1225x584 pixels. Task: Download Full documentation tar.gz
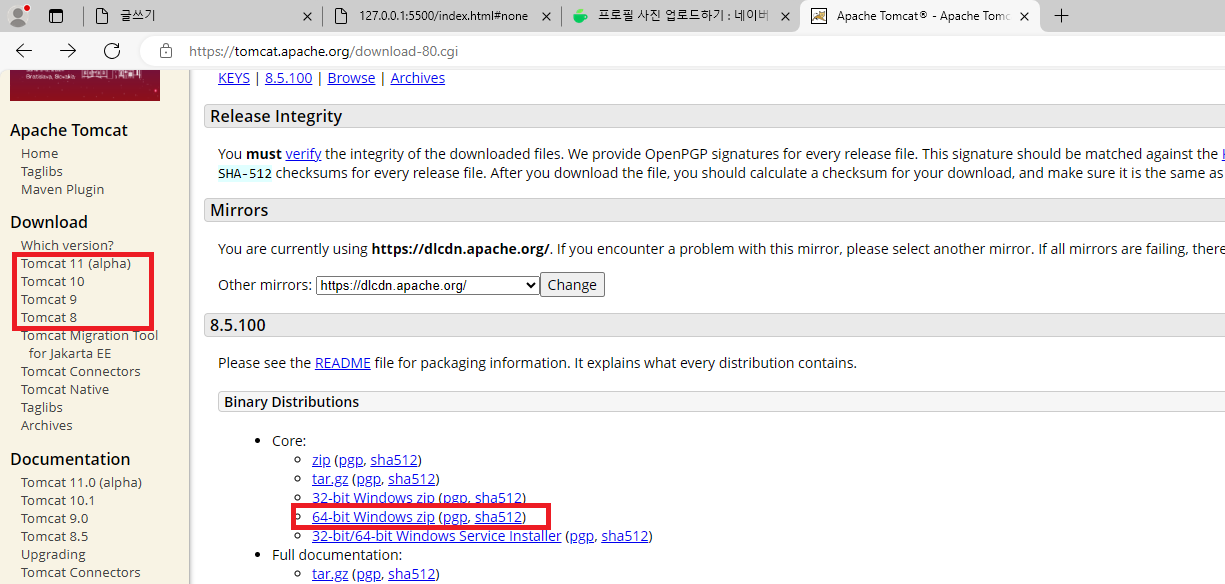[330, 574]
